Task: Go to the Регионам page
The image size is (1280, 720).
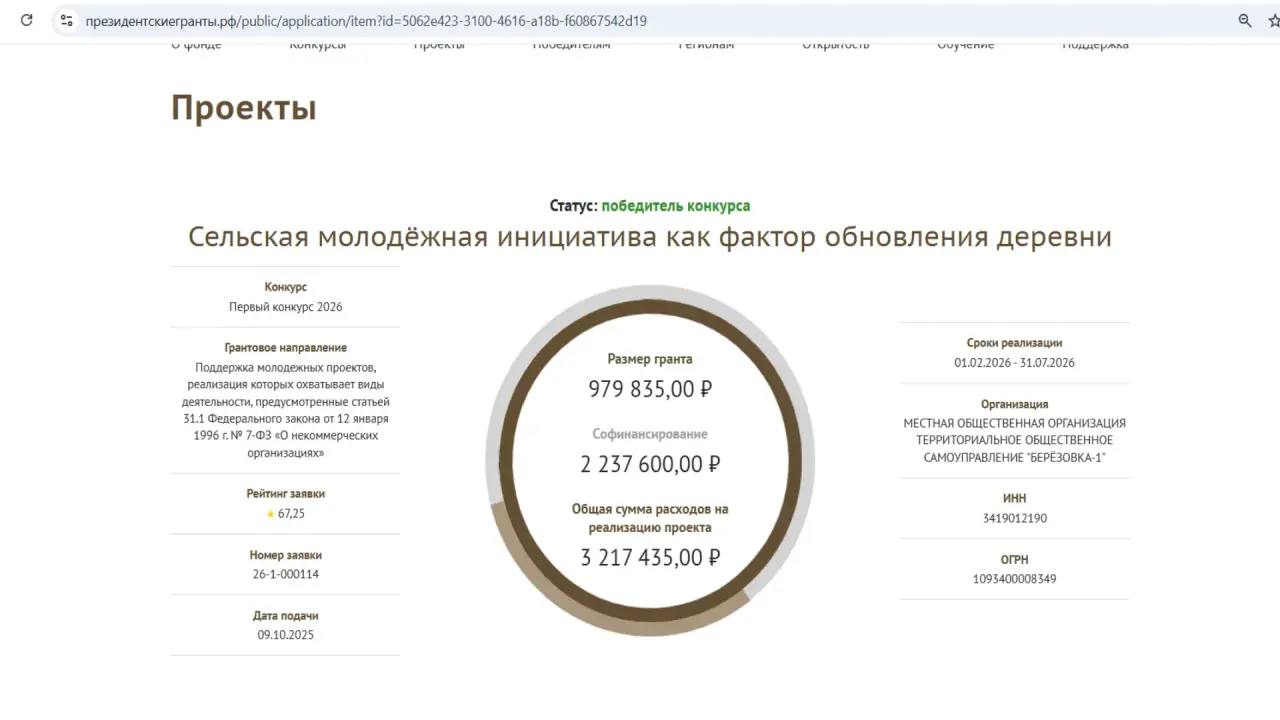Action: click(x=706, y=43)
